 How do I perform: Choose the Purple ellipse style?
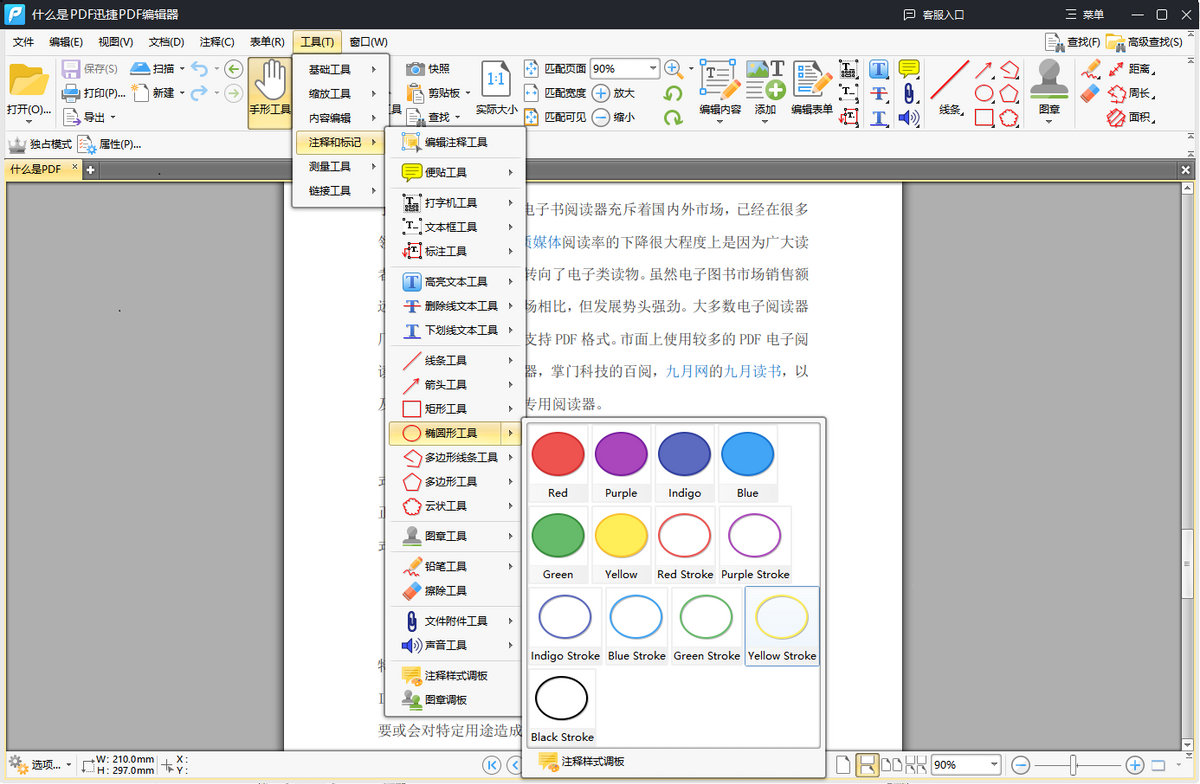click(621, 462)
